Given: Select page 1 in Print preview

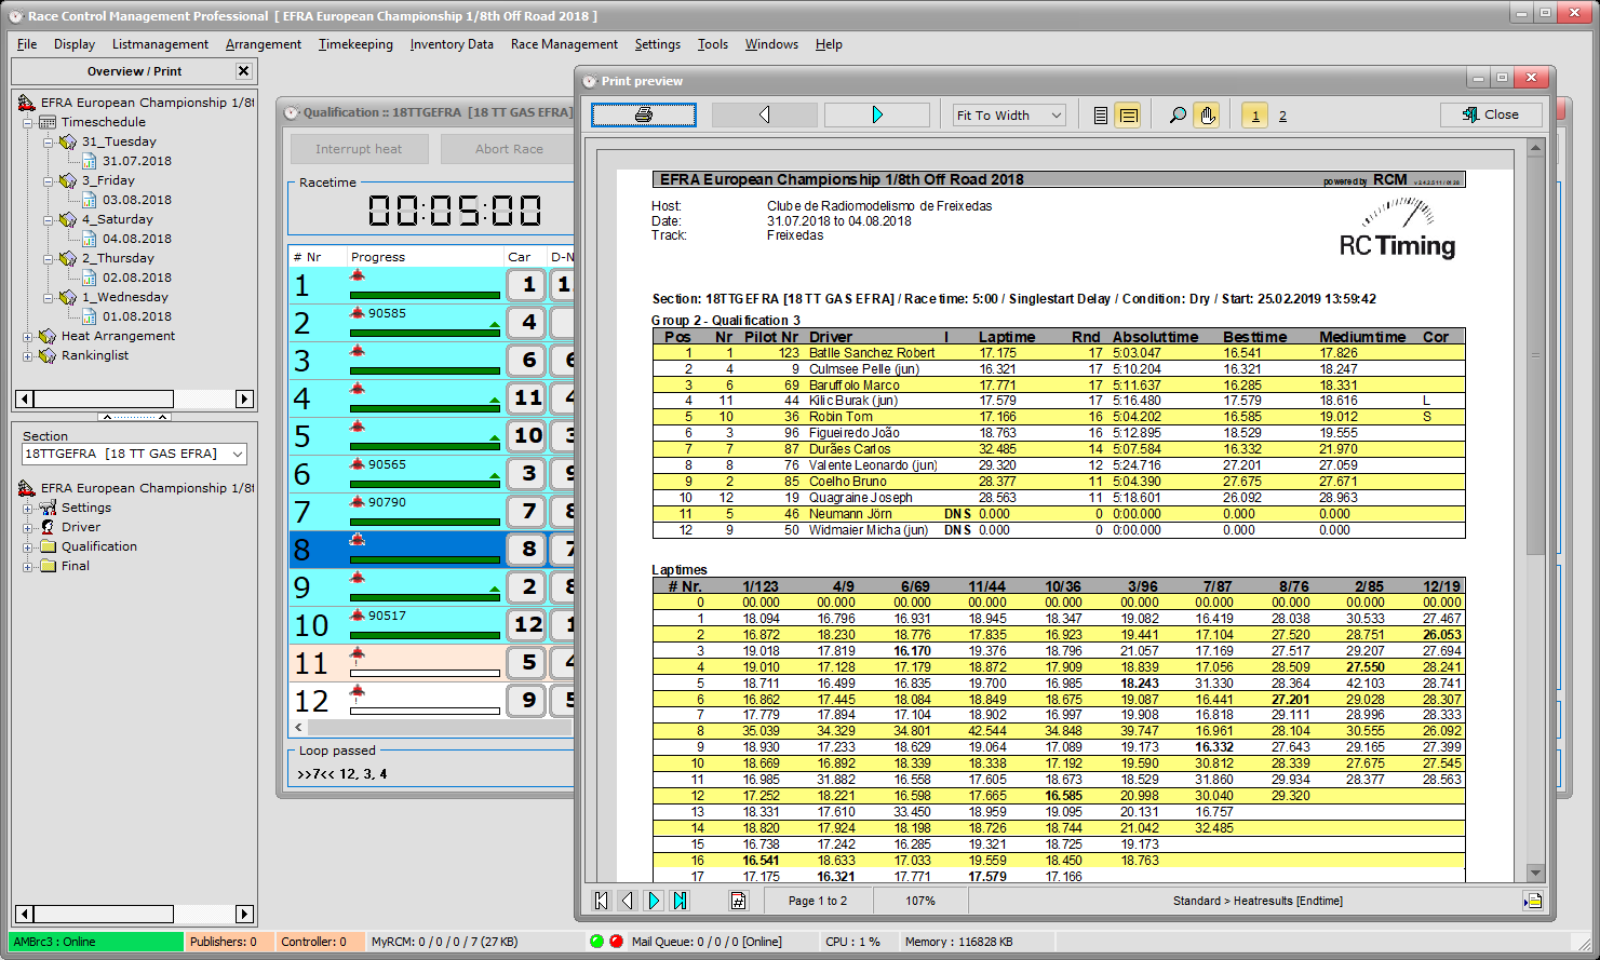Looking at the screenshot, I should (x=1255, y=114).
